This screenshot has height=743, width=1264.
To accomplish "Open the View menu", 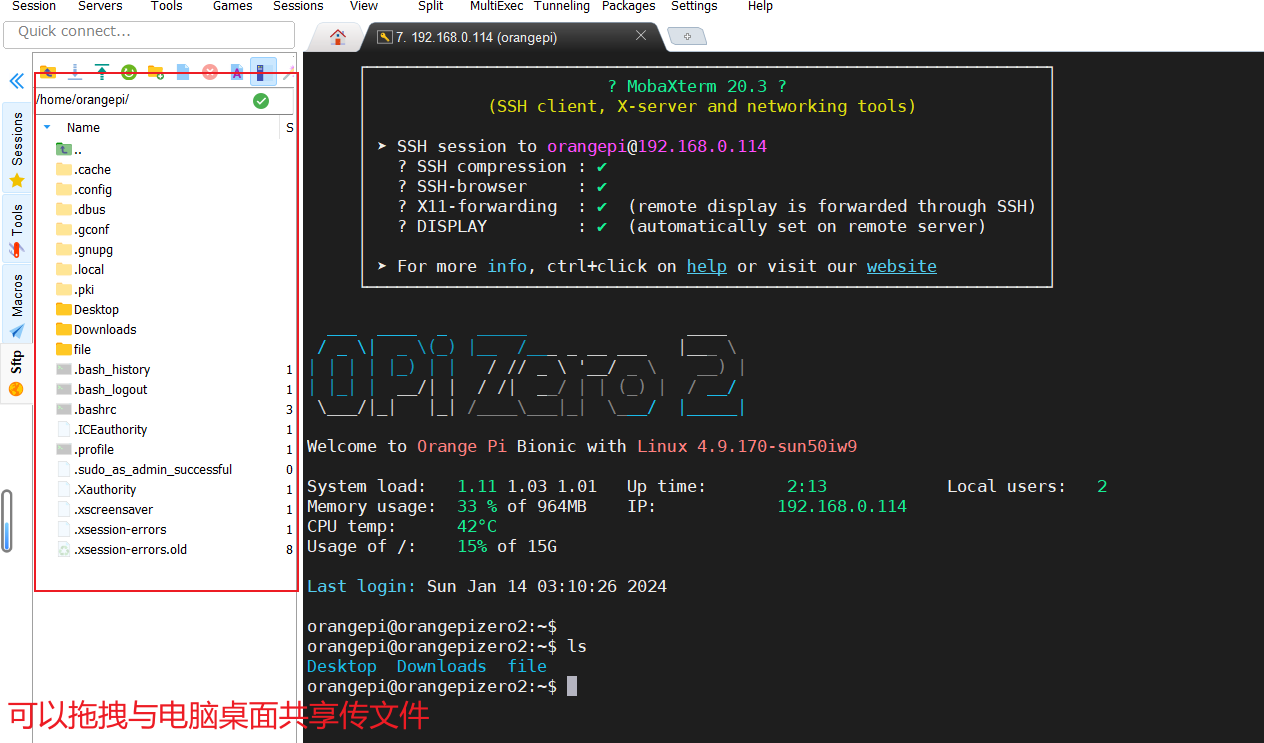I will coord(364,6).
